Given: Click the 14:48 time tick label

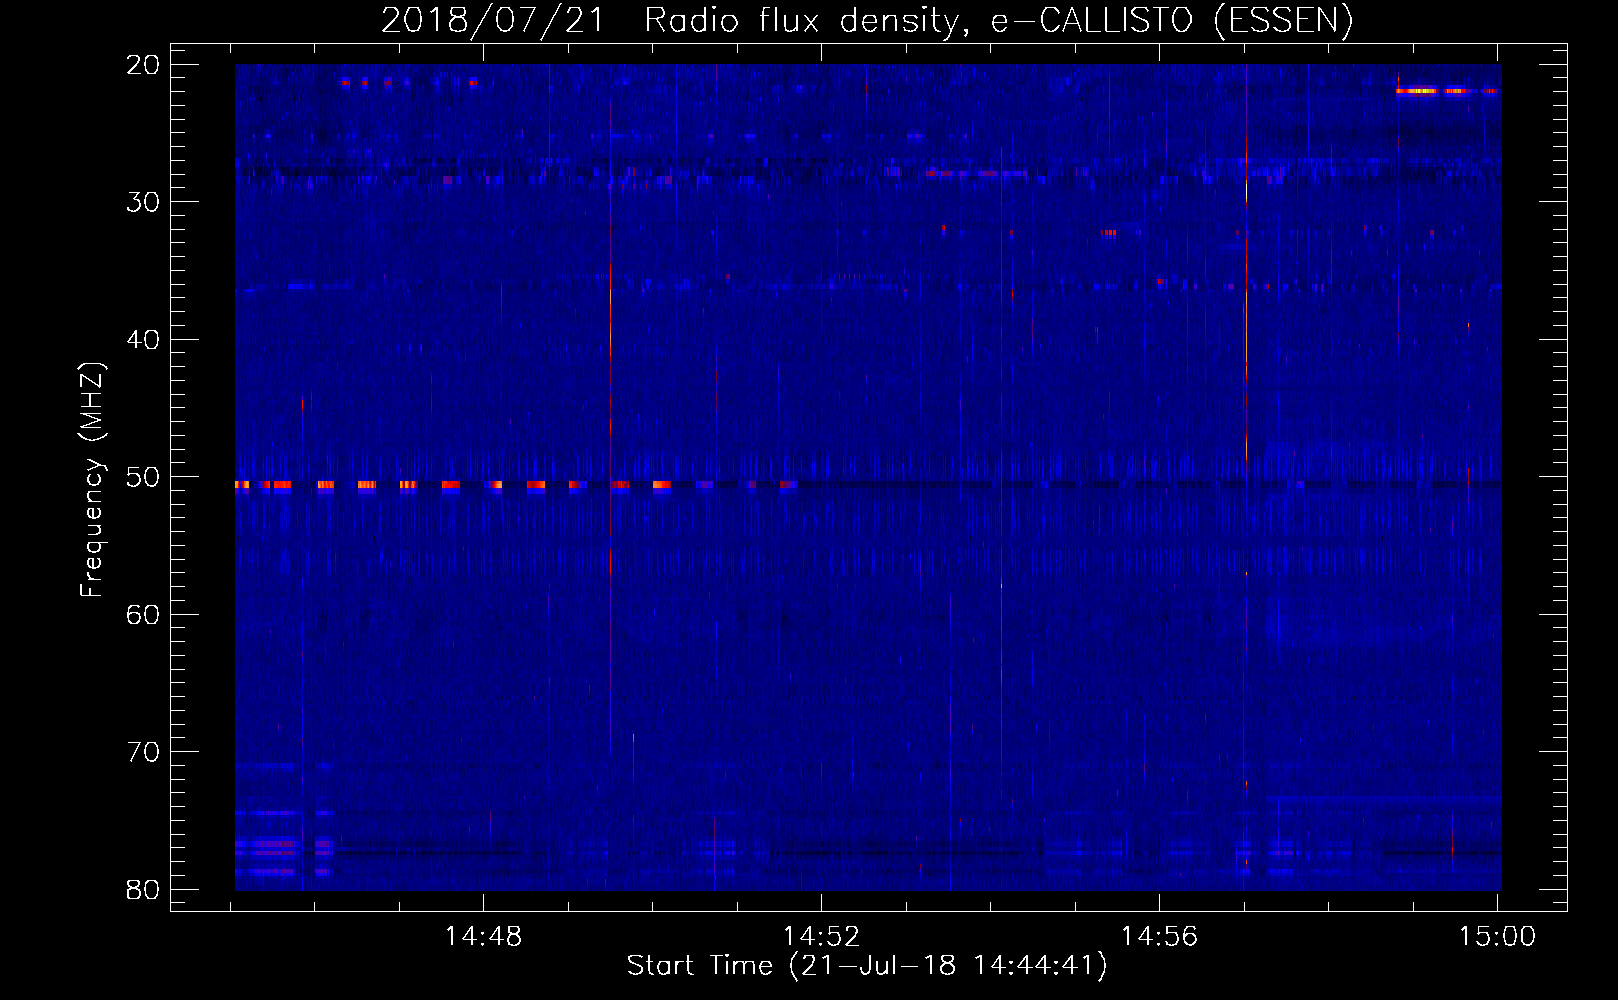Looking at the screenshot, I should pyautogui.click(x=483, y=937).
